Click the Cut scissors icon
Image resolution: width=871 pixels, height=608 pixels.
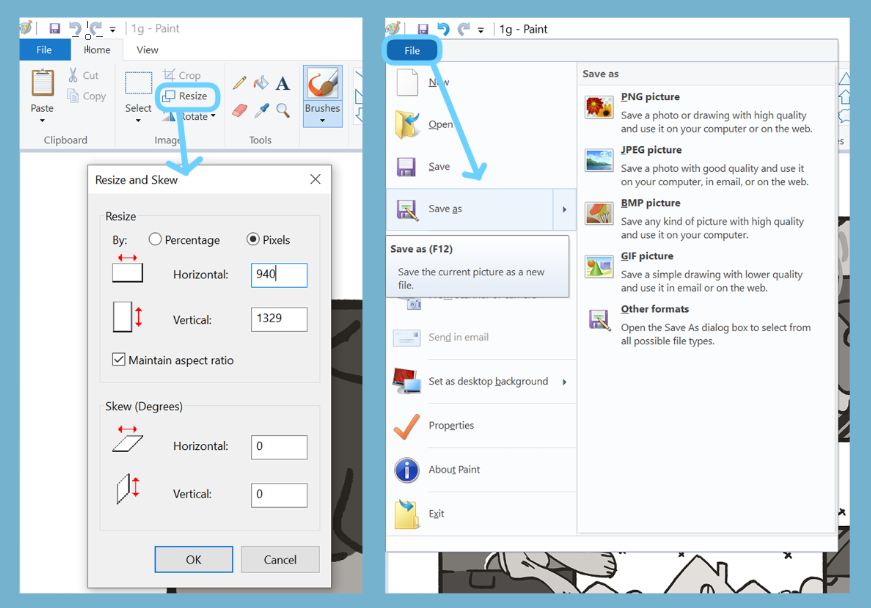pyautogui.click(x=74, y=75)
